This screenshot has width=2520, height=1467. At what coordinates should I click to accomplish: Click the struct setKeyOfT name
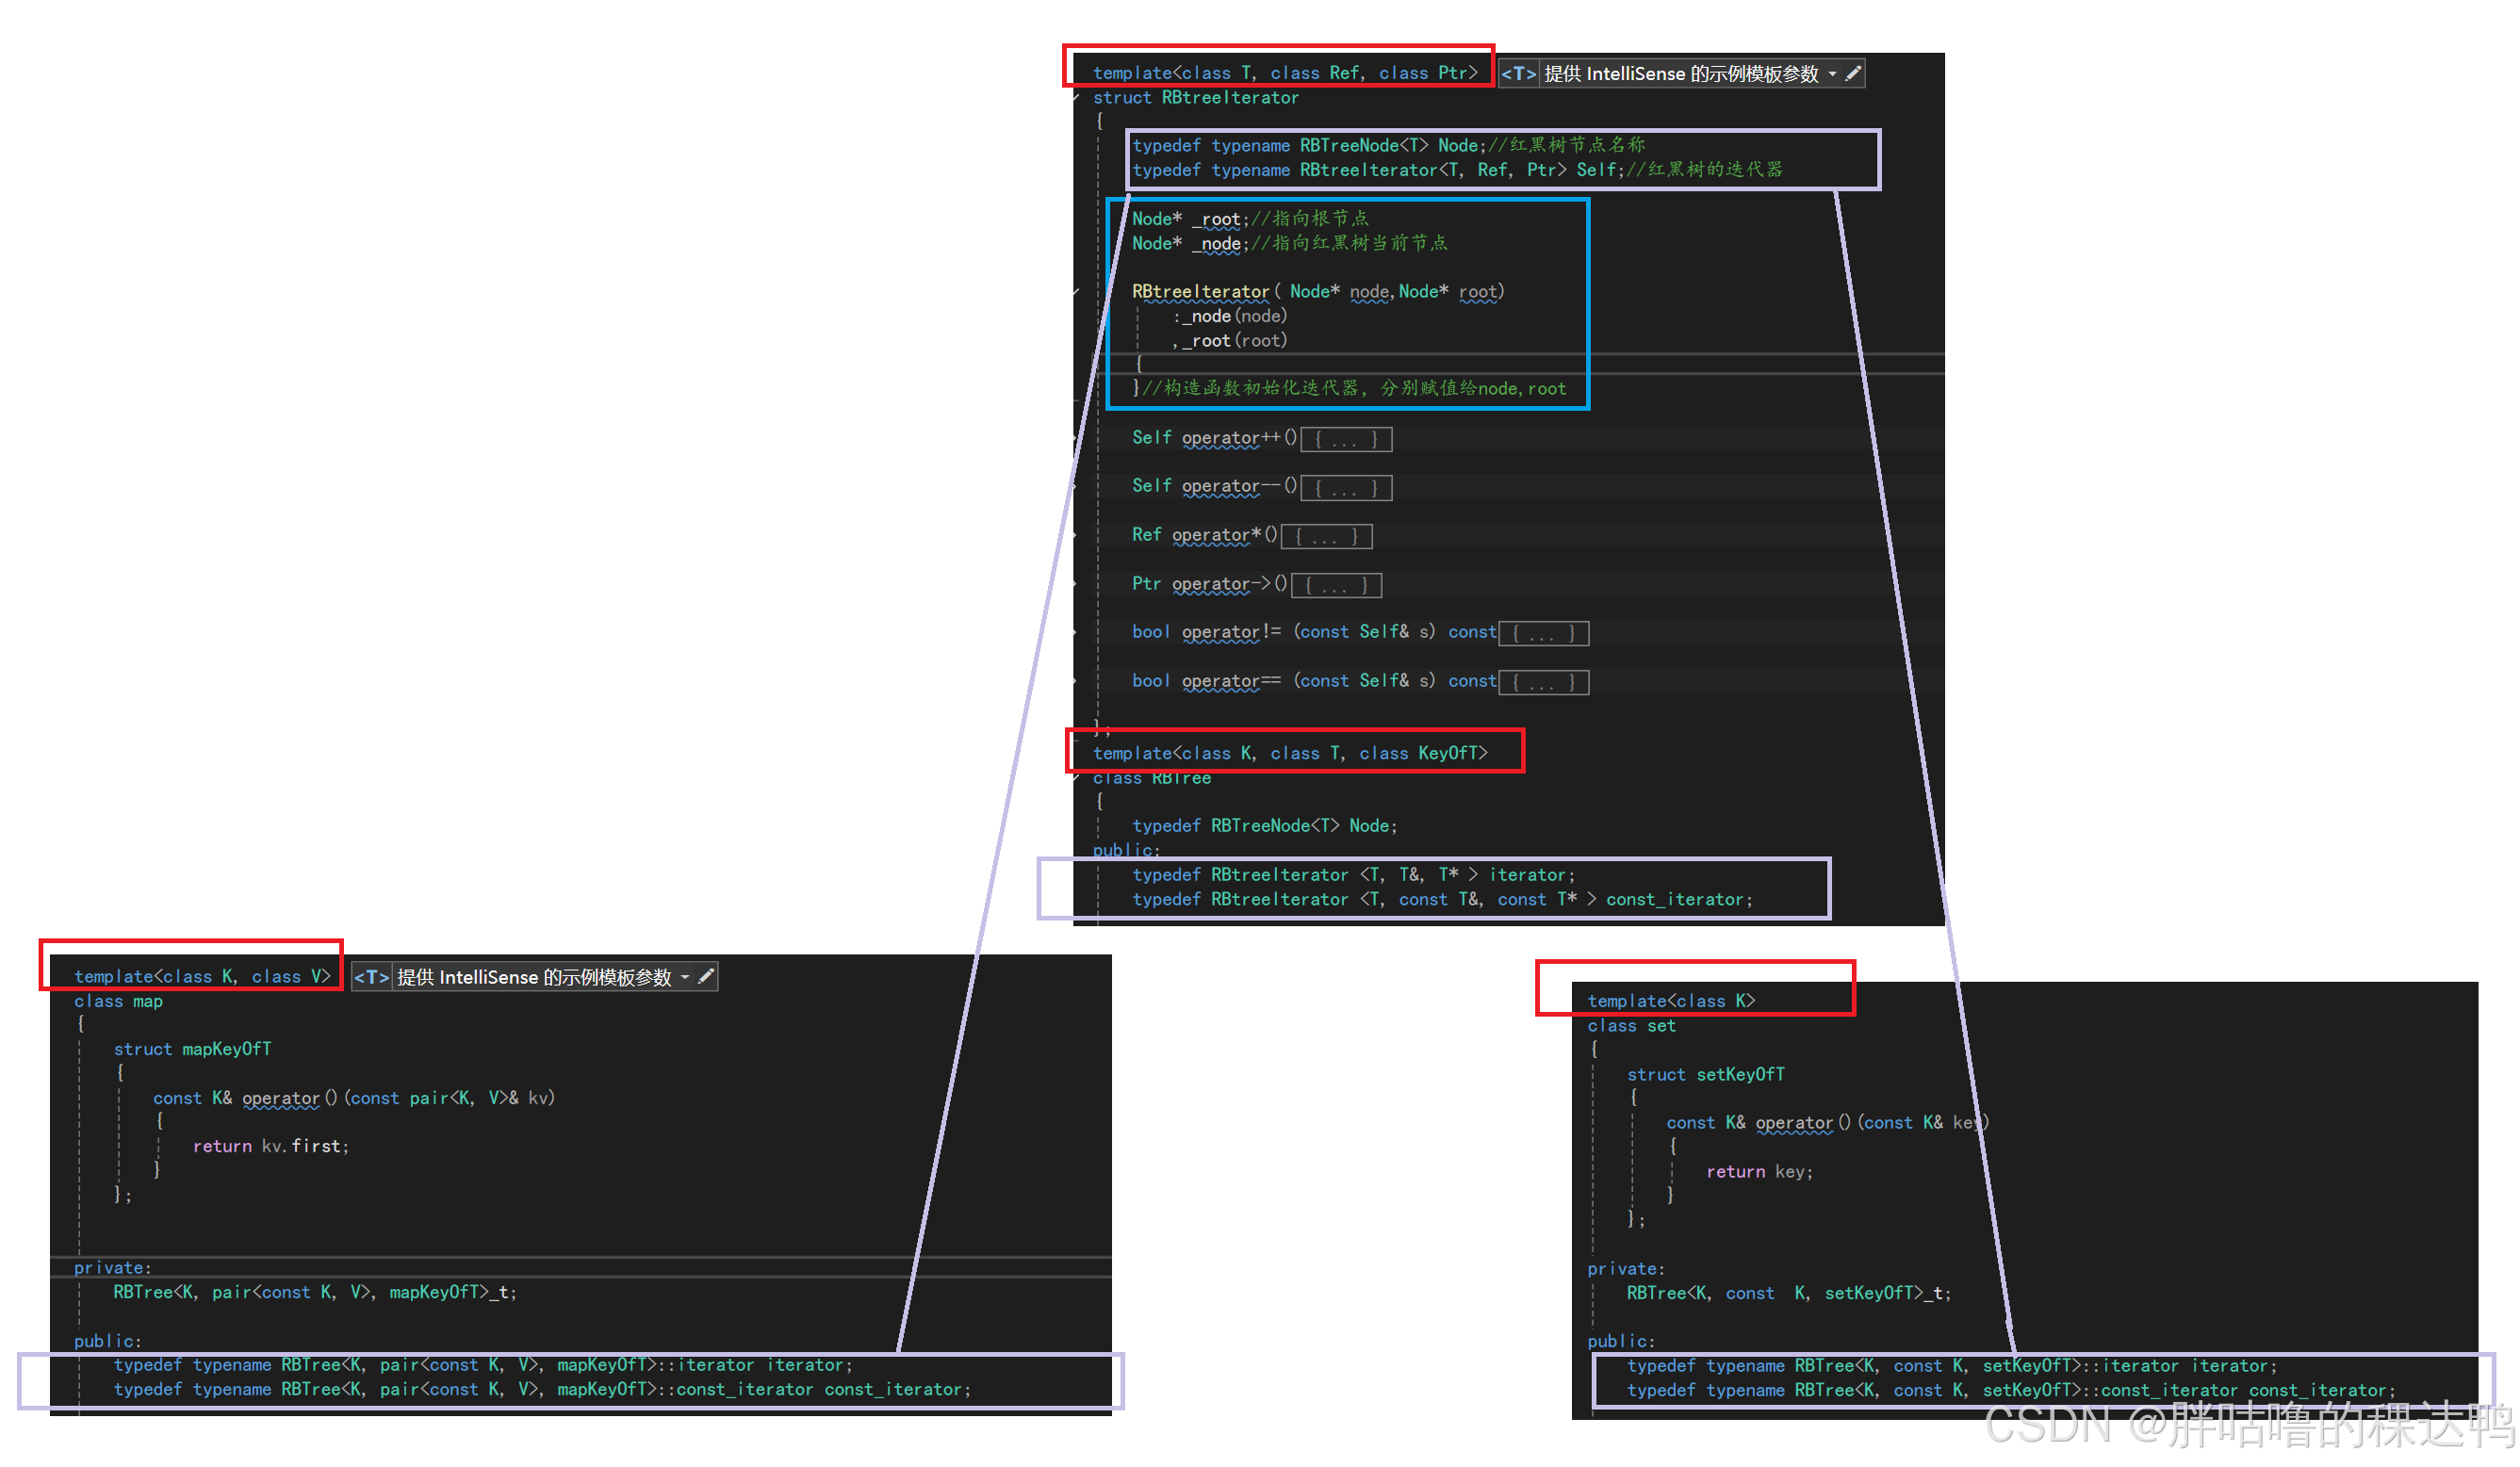[1740, 1074]
